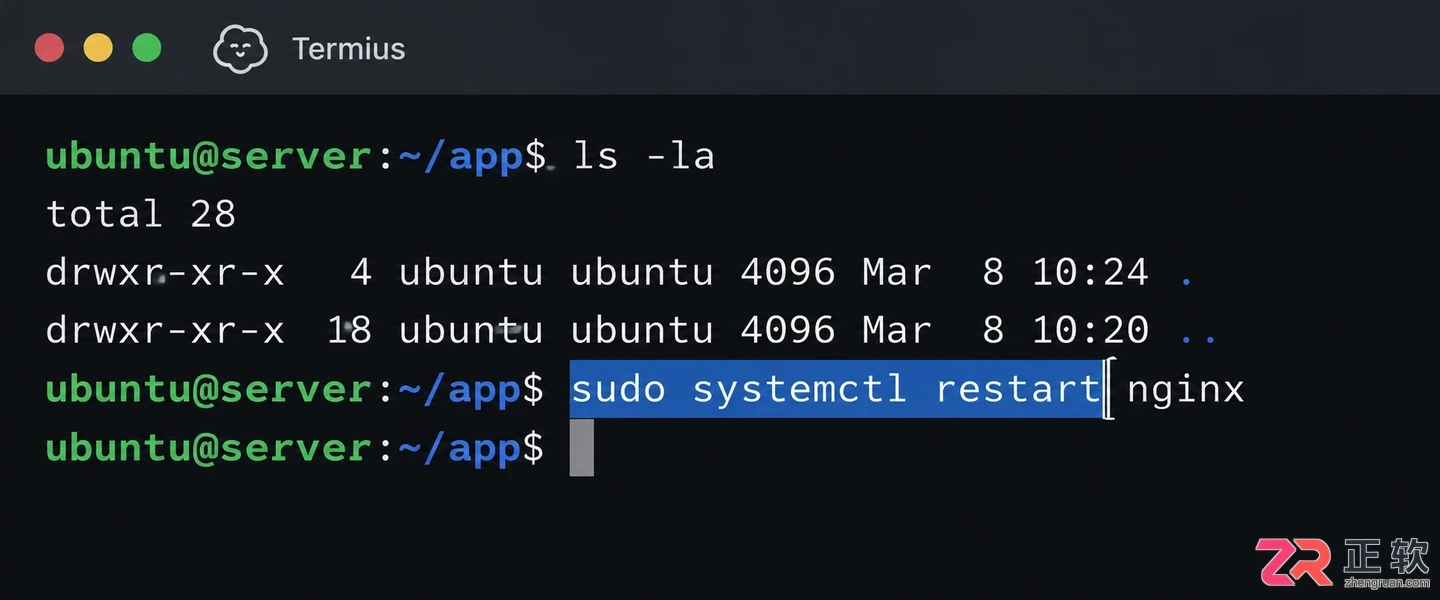Click the ZR zhengruan watermark logo
The image size is (1440, 600).
(x=1343, y=562)
